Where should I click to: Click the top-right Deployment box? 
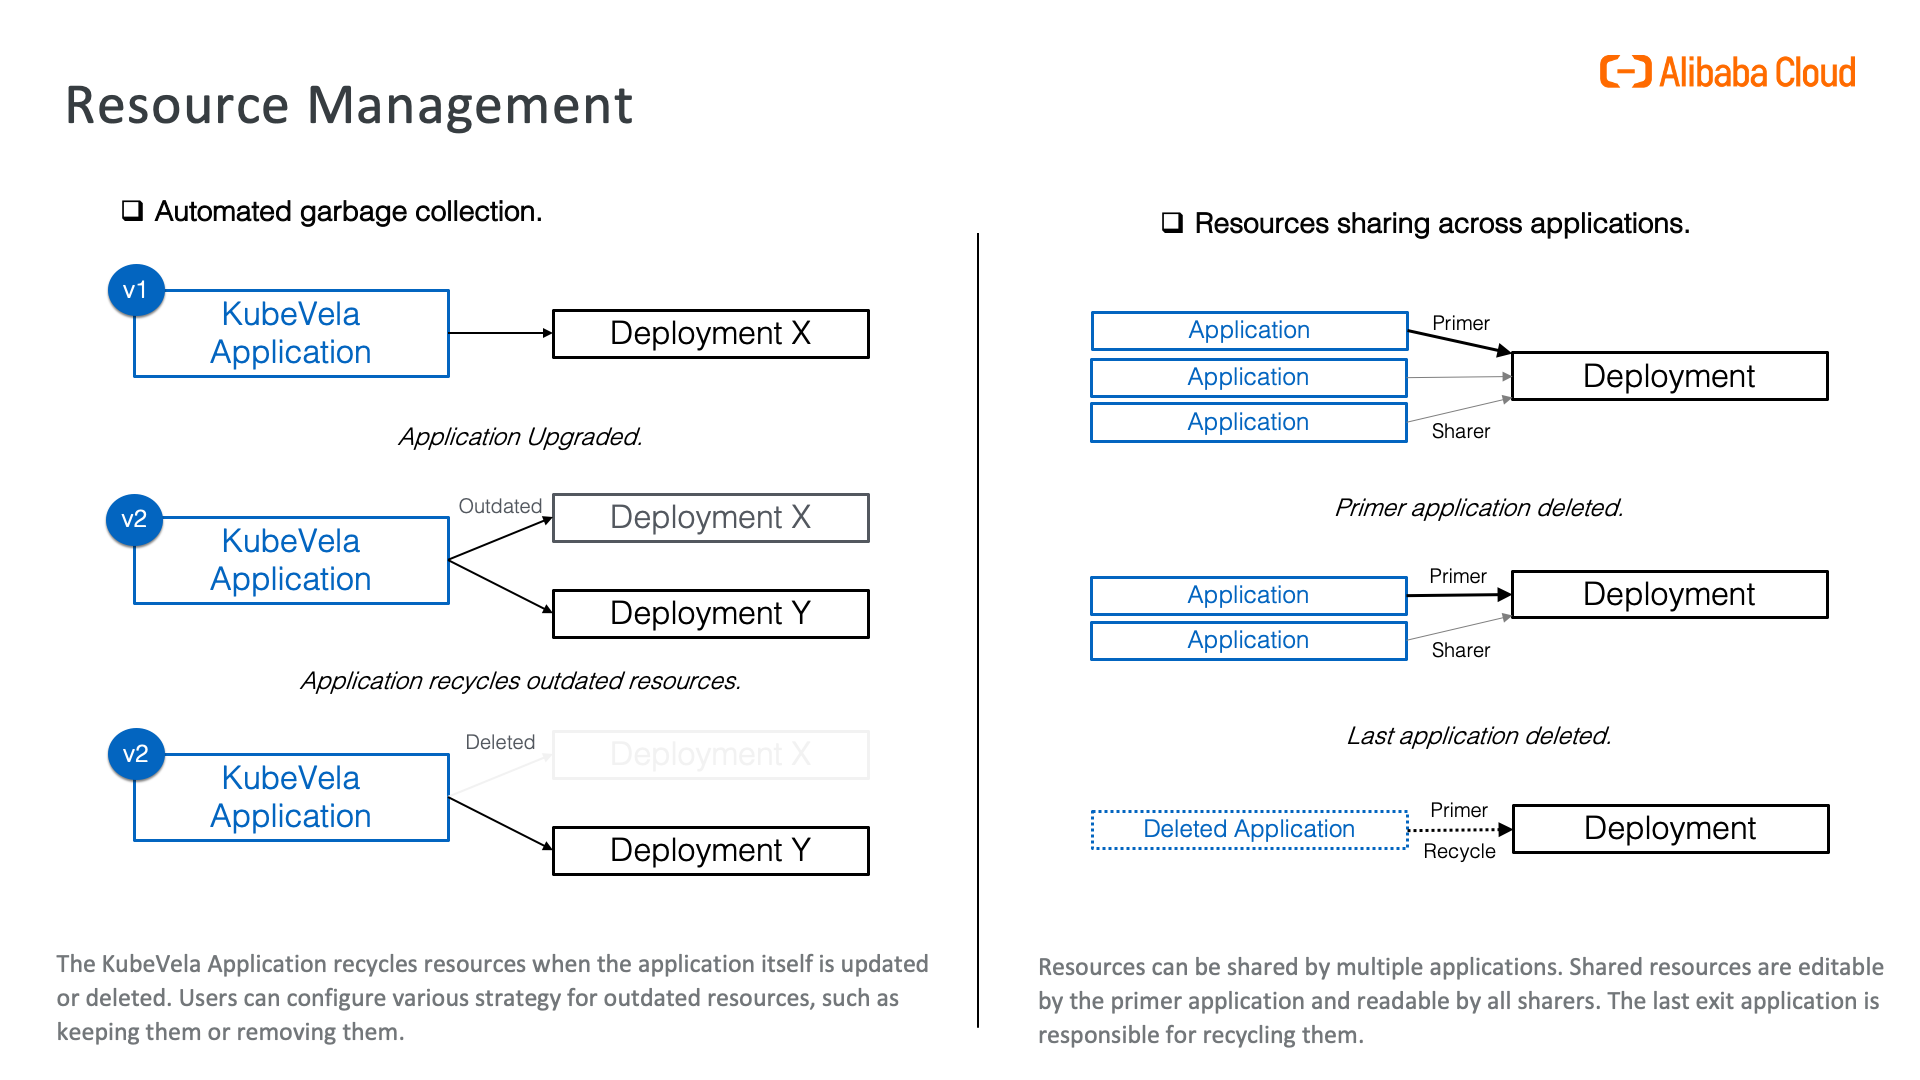1669,376
